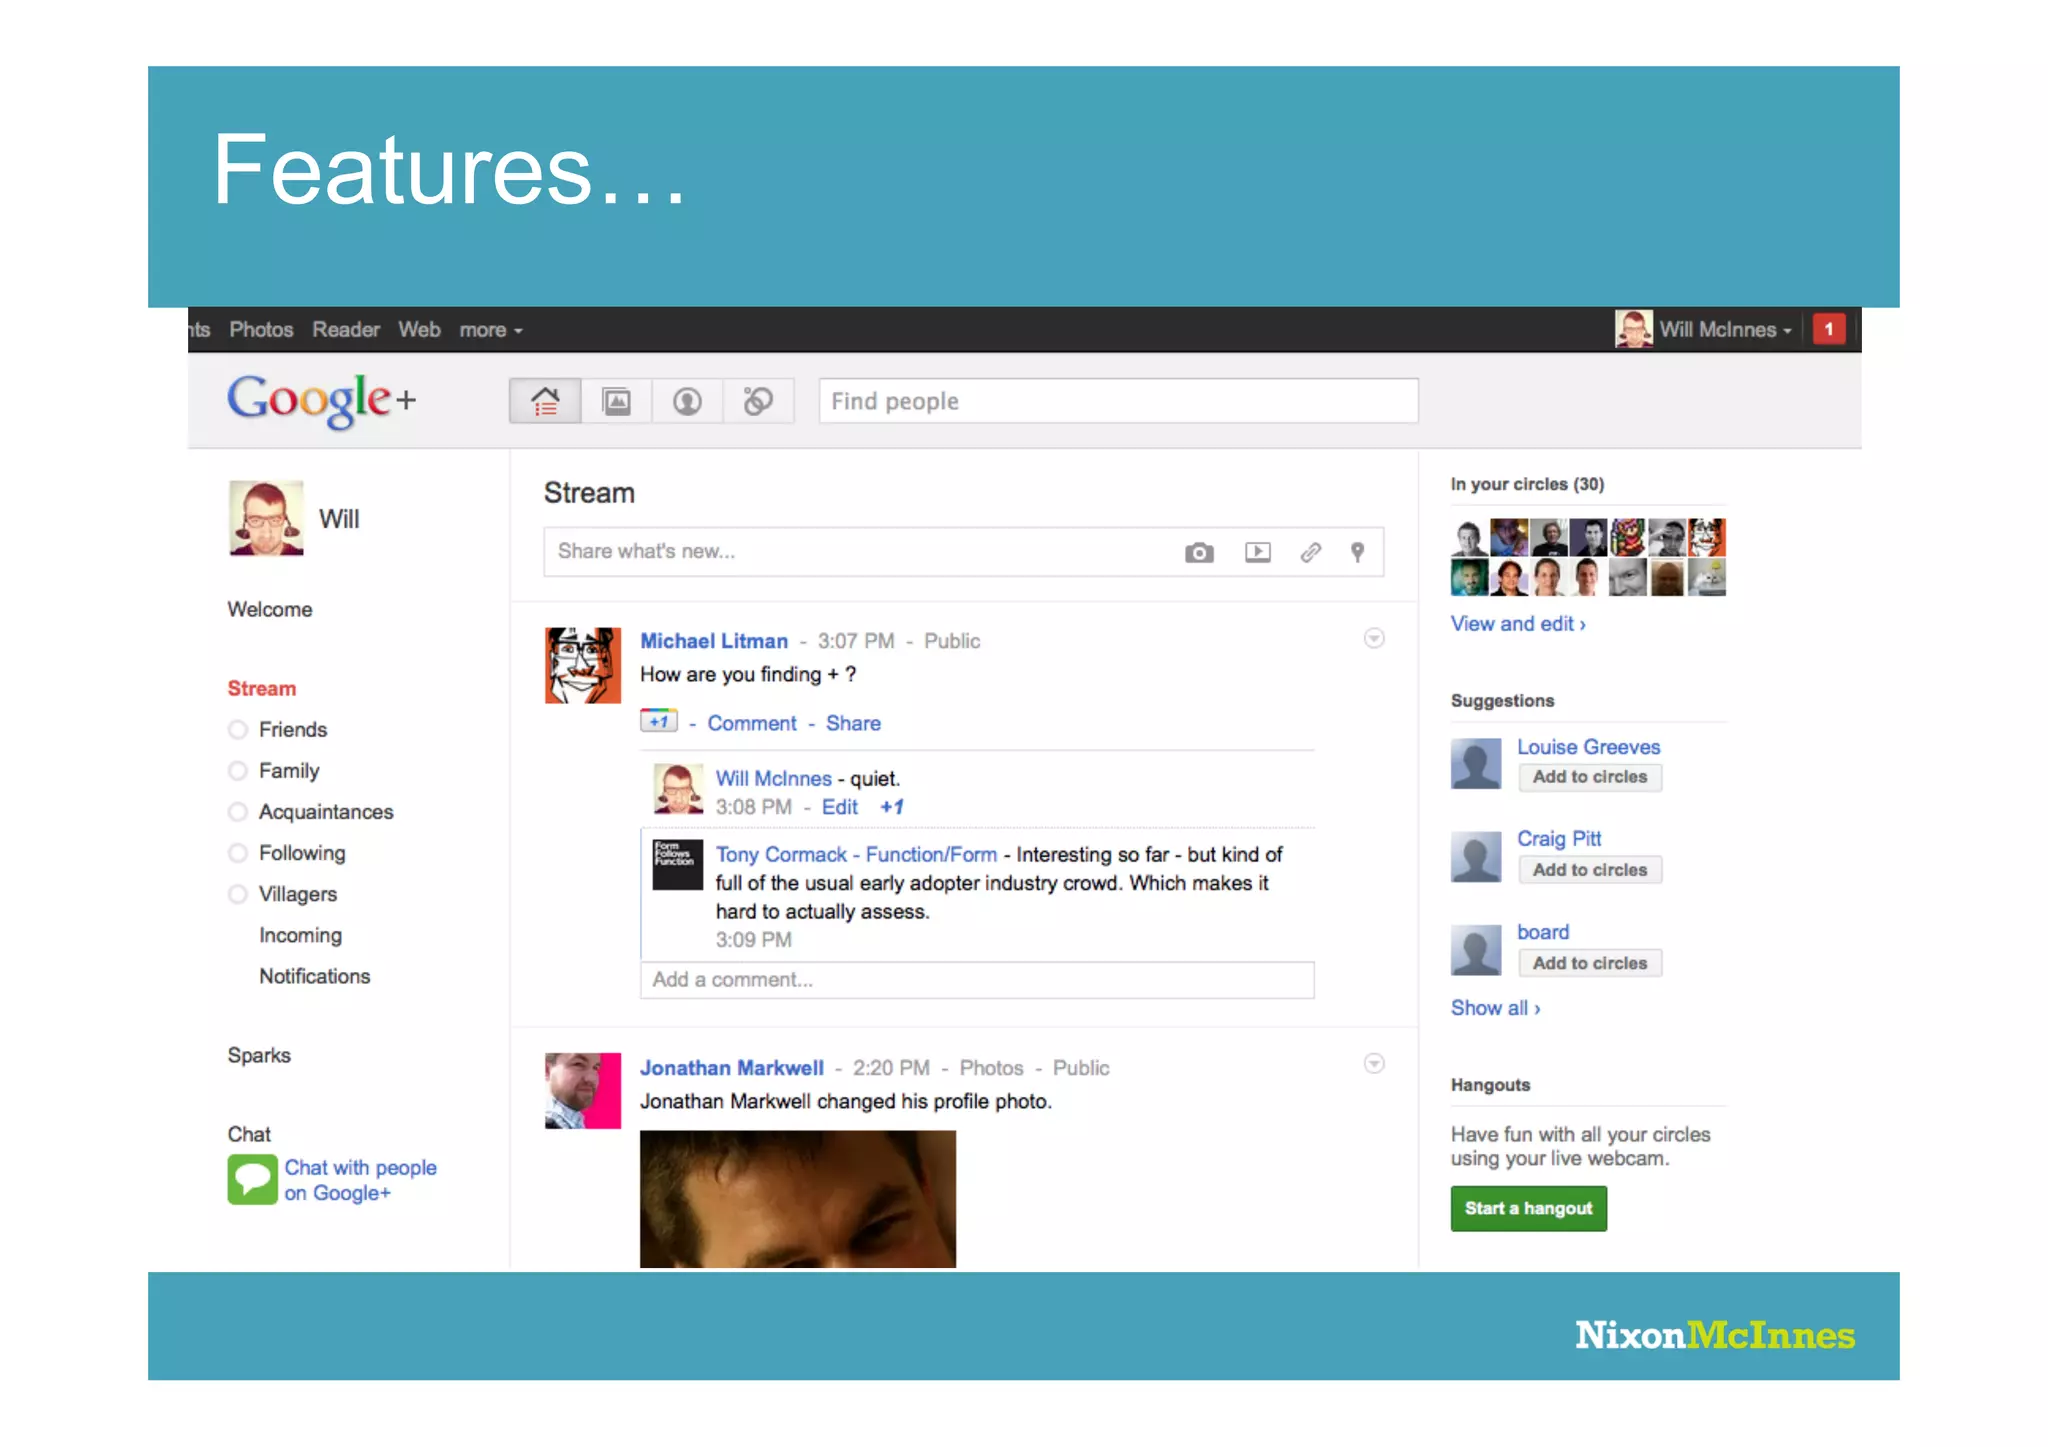Open the Circles icon in Google+ toolbar
This screenshot has width=2048, height=1447.
[758, 401]
